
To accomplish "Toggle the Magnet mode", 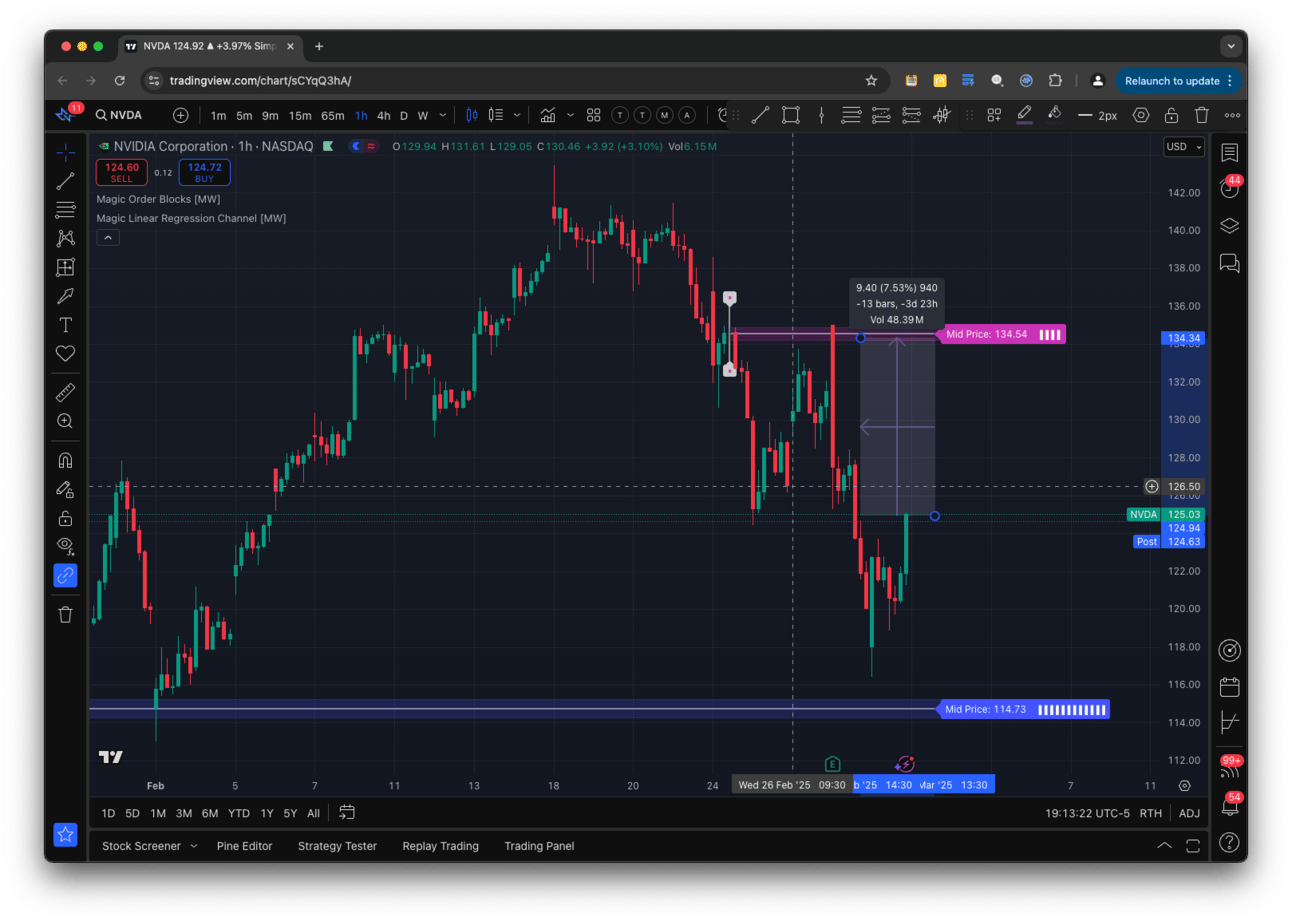I will [x=65, y=460].
